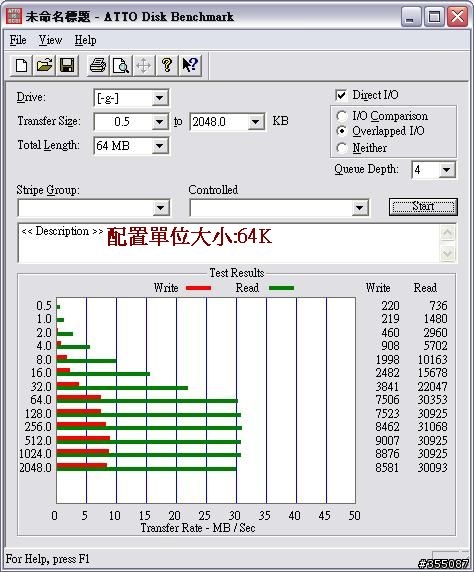Expand the Drive dropdown
The image size is (474, 572).
pos(159,98)
